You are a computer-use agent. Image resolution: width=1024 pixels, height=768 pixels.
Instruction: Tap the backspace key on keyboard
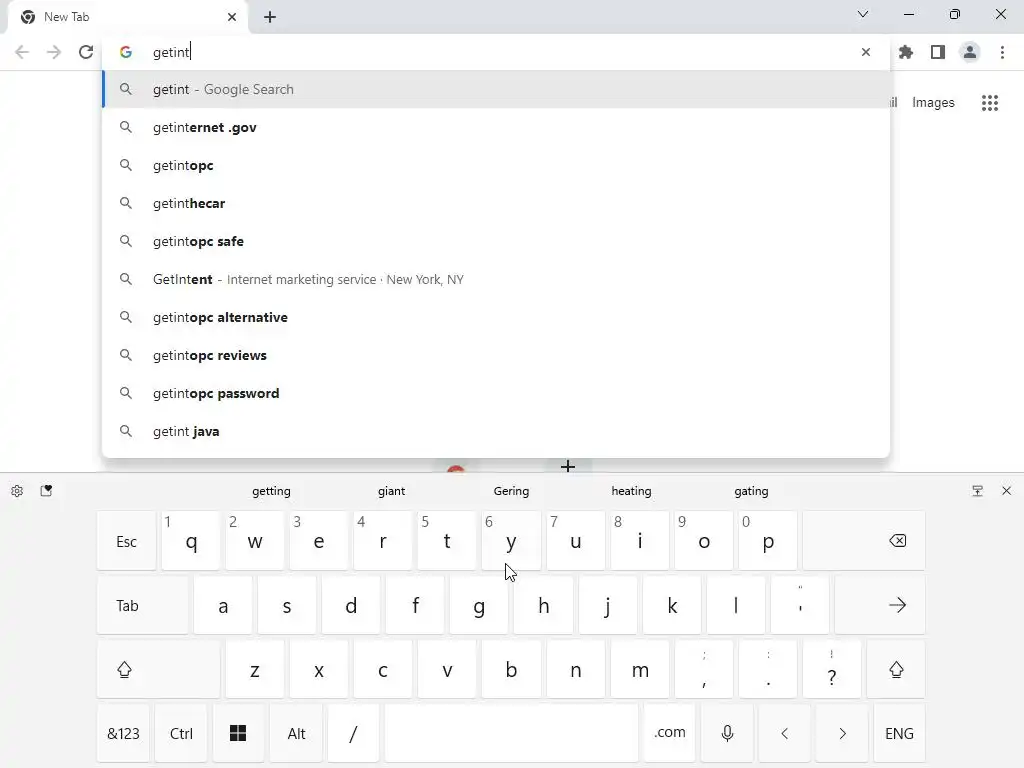coord(863,541)
